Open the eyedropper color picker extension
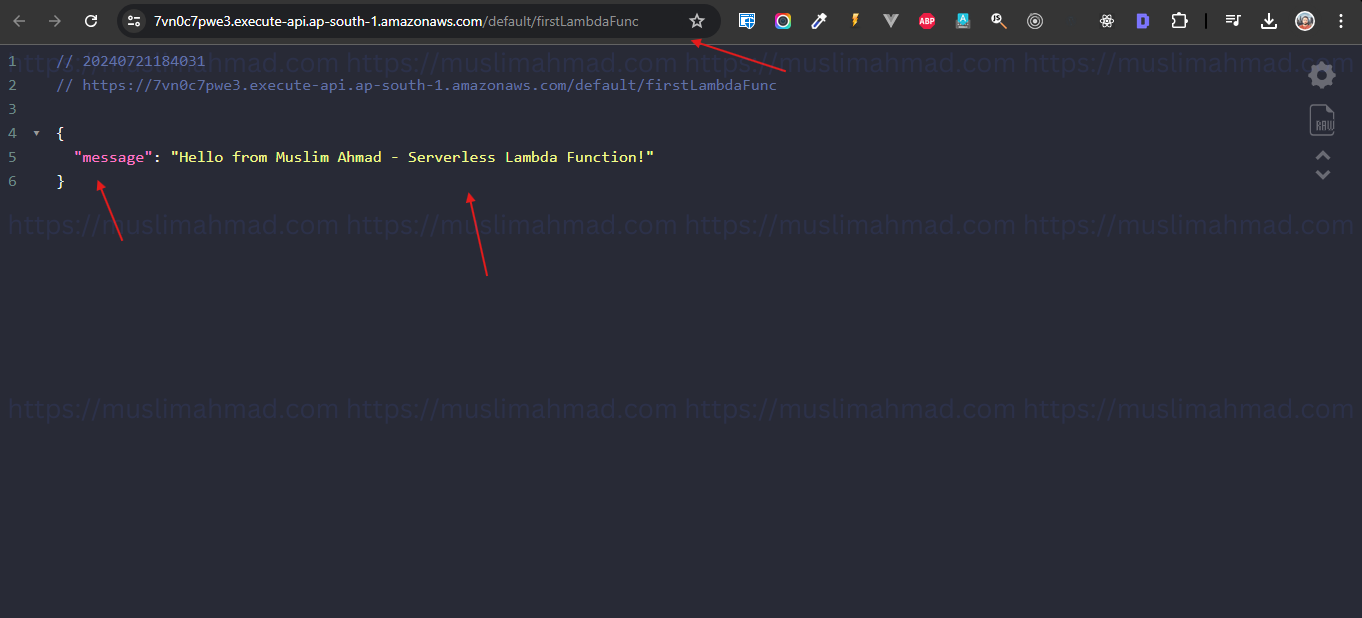The image size is (1362, 618). click(819, 20)
